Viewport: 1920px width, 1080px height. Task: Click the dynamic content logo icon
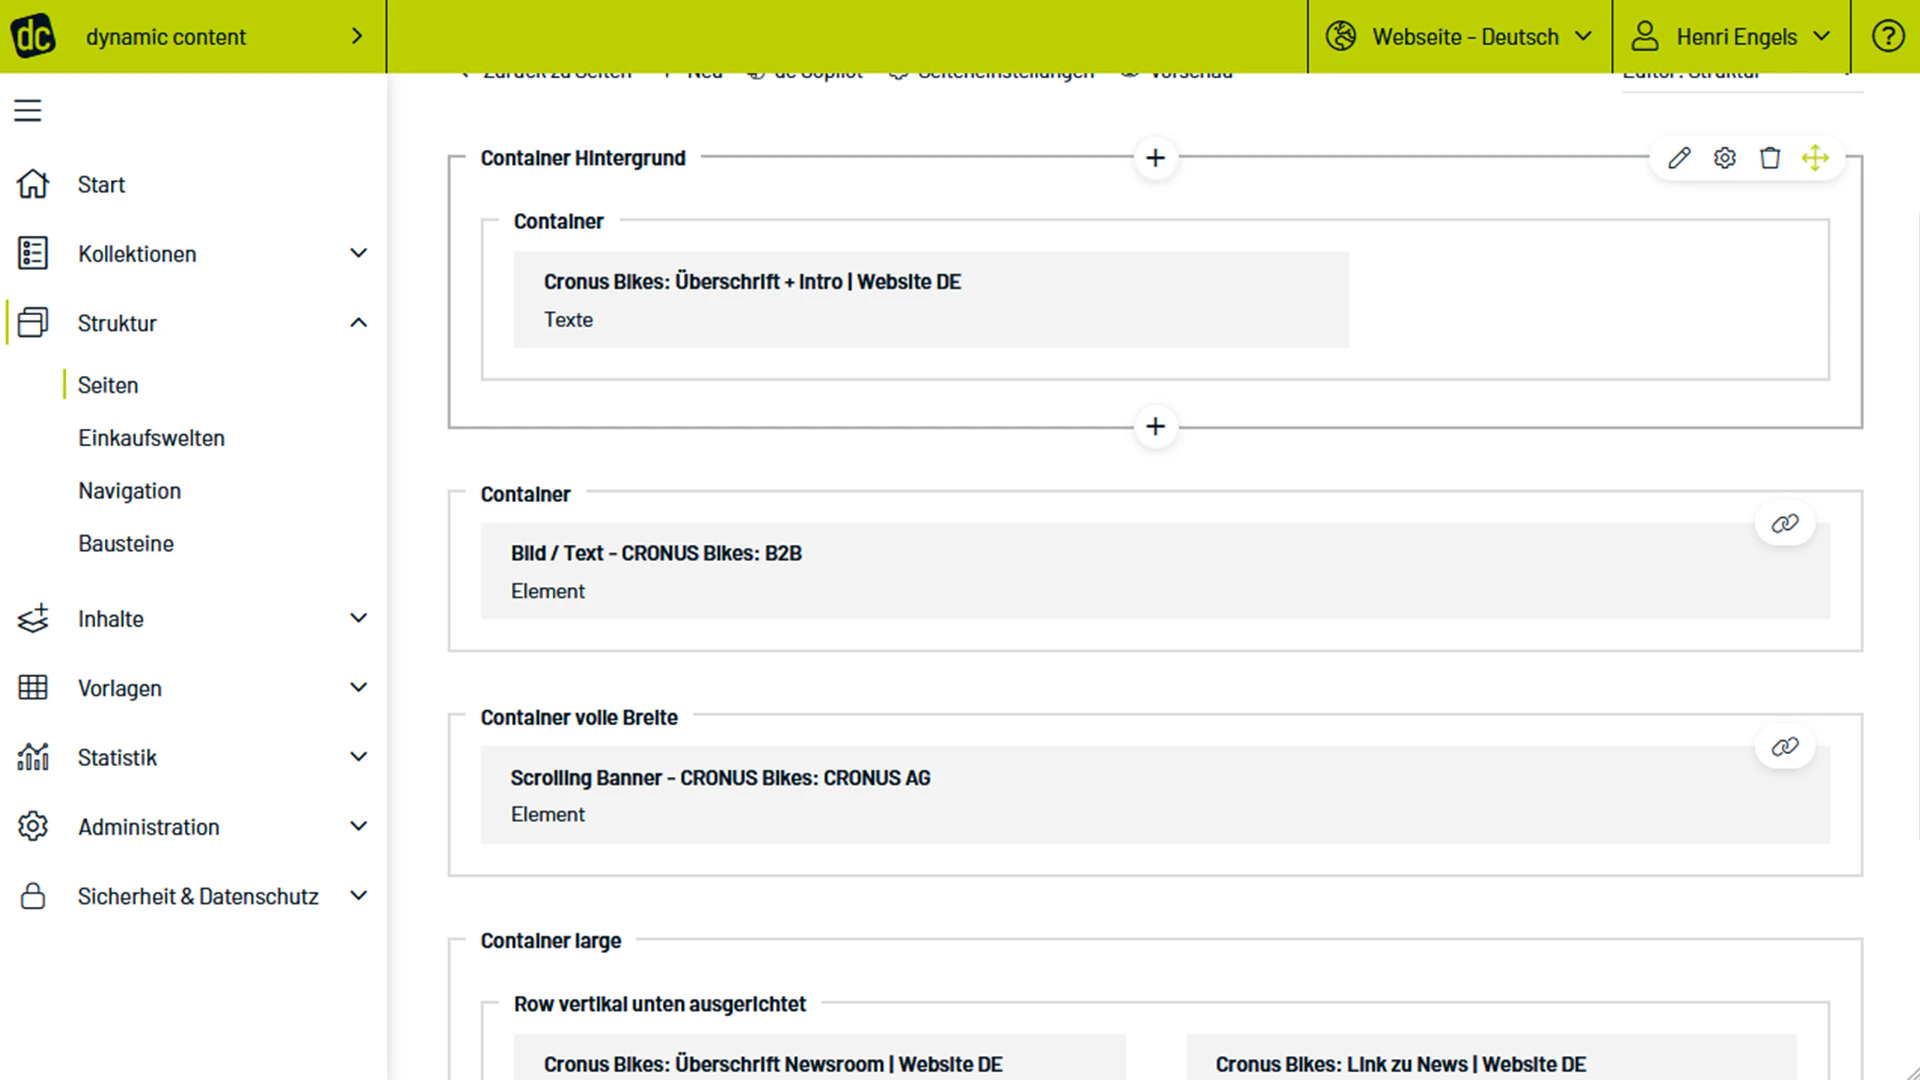tap(33, 36)
